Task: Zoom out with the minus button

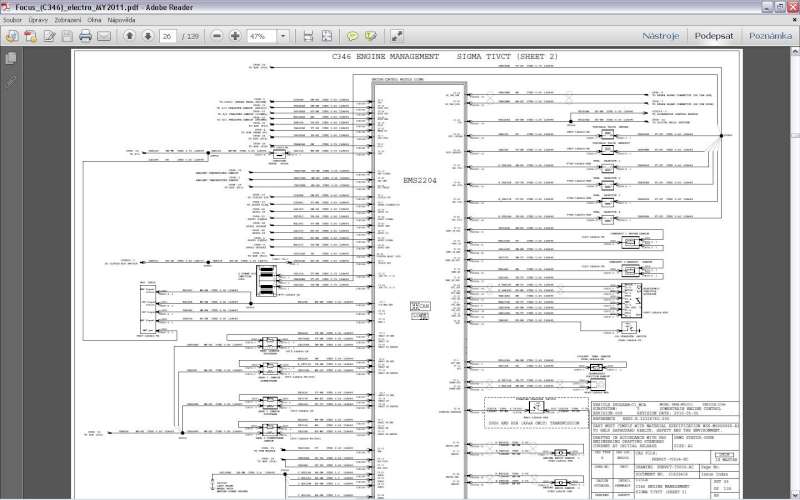Action: pos(217,36)
